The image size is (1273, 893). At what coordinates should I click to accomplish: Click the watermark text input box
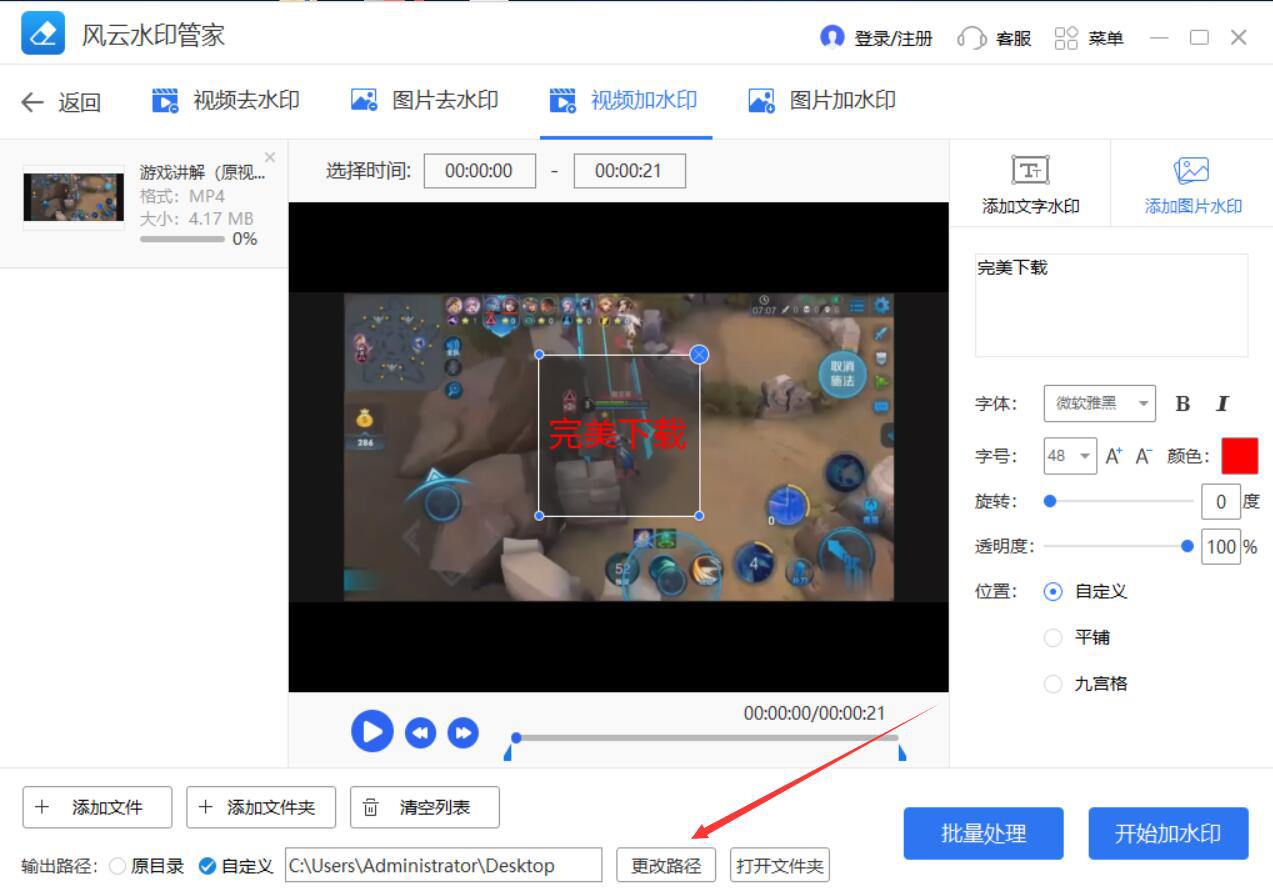click(1111, 305)
